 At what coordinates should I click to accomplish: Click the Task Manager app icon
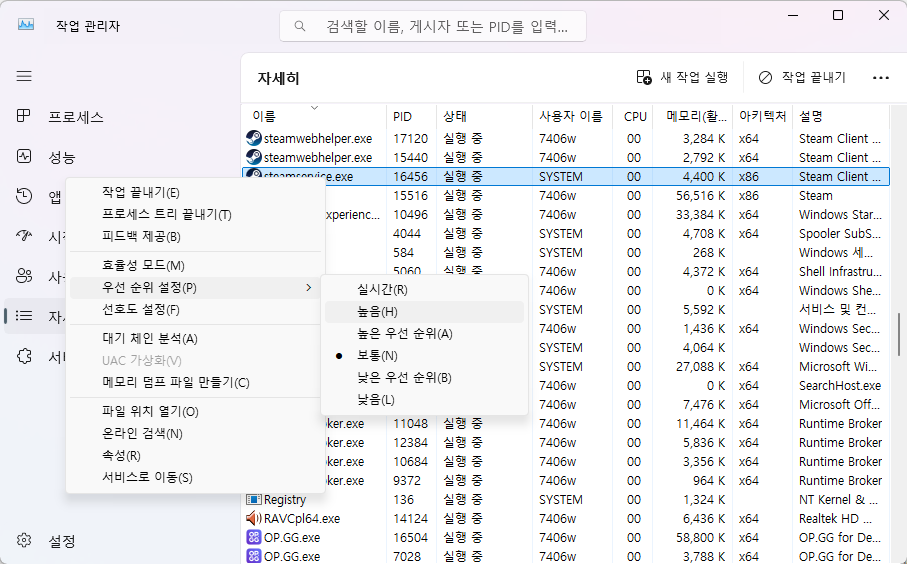(26, 25)
